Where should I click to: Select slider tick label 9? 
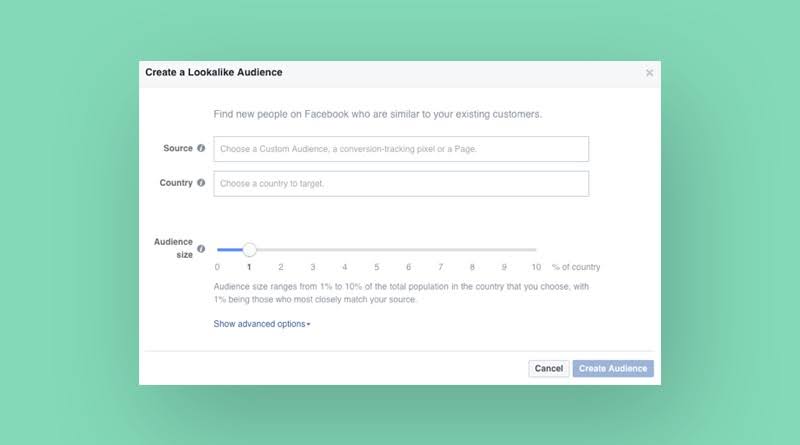click(x=504, y=267)
